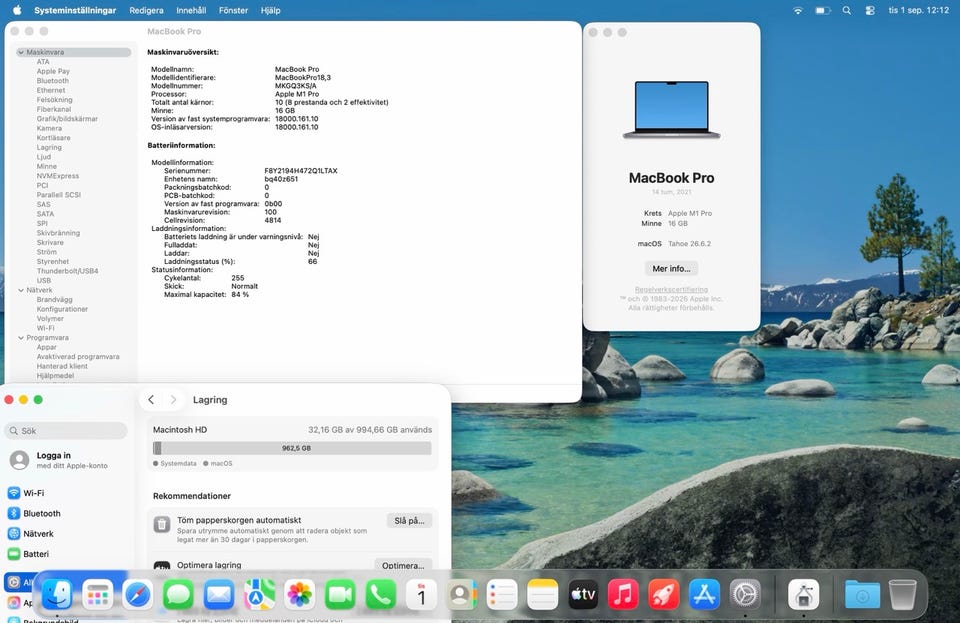Open the Music app in Dock
This screenshot has width=960, height=623.
(623, 594)
